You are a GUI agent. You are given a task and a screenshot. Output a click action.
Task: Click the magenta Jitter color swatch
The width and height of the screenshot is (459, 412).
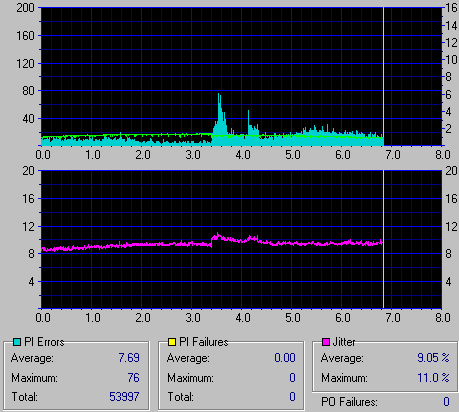(326, 342)
